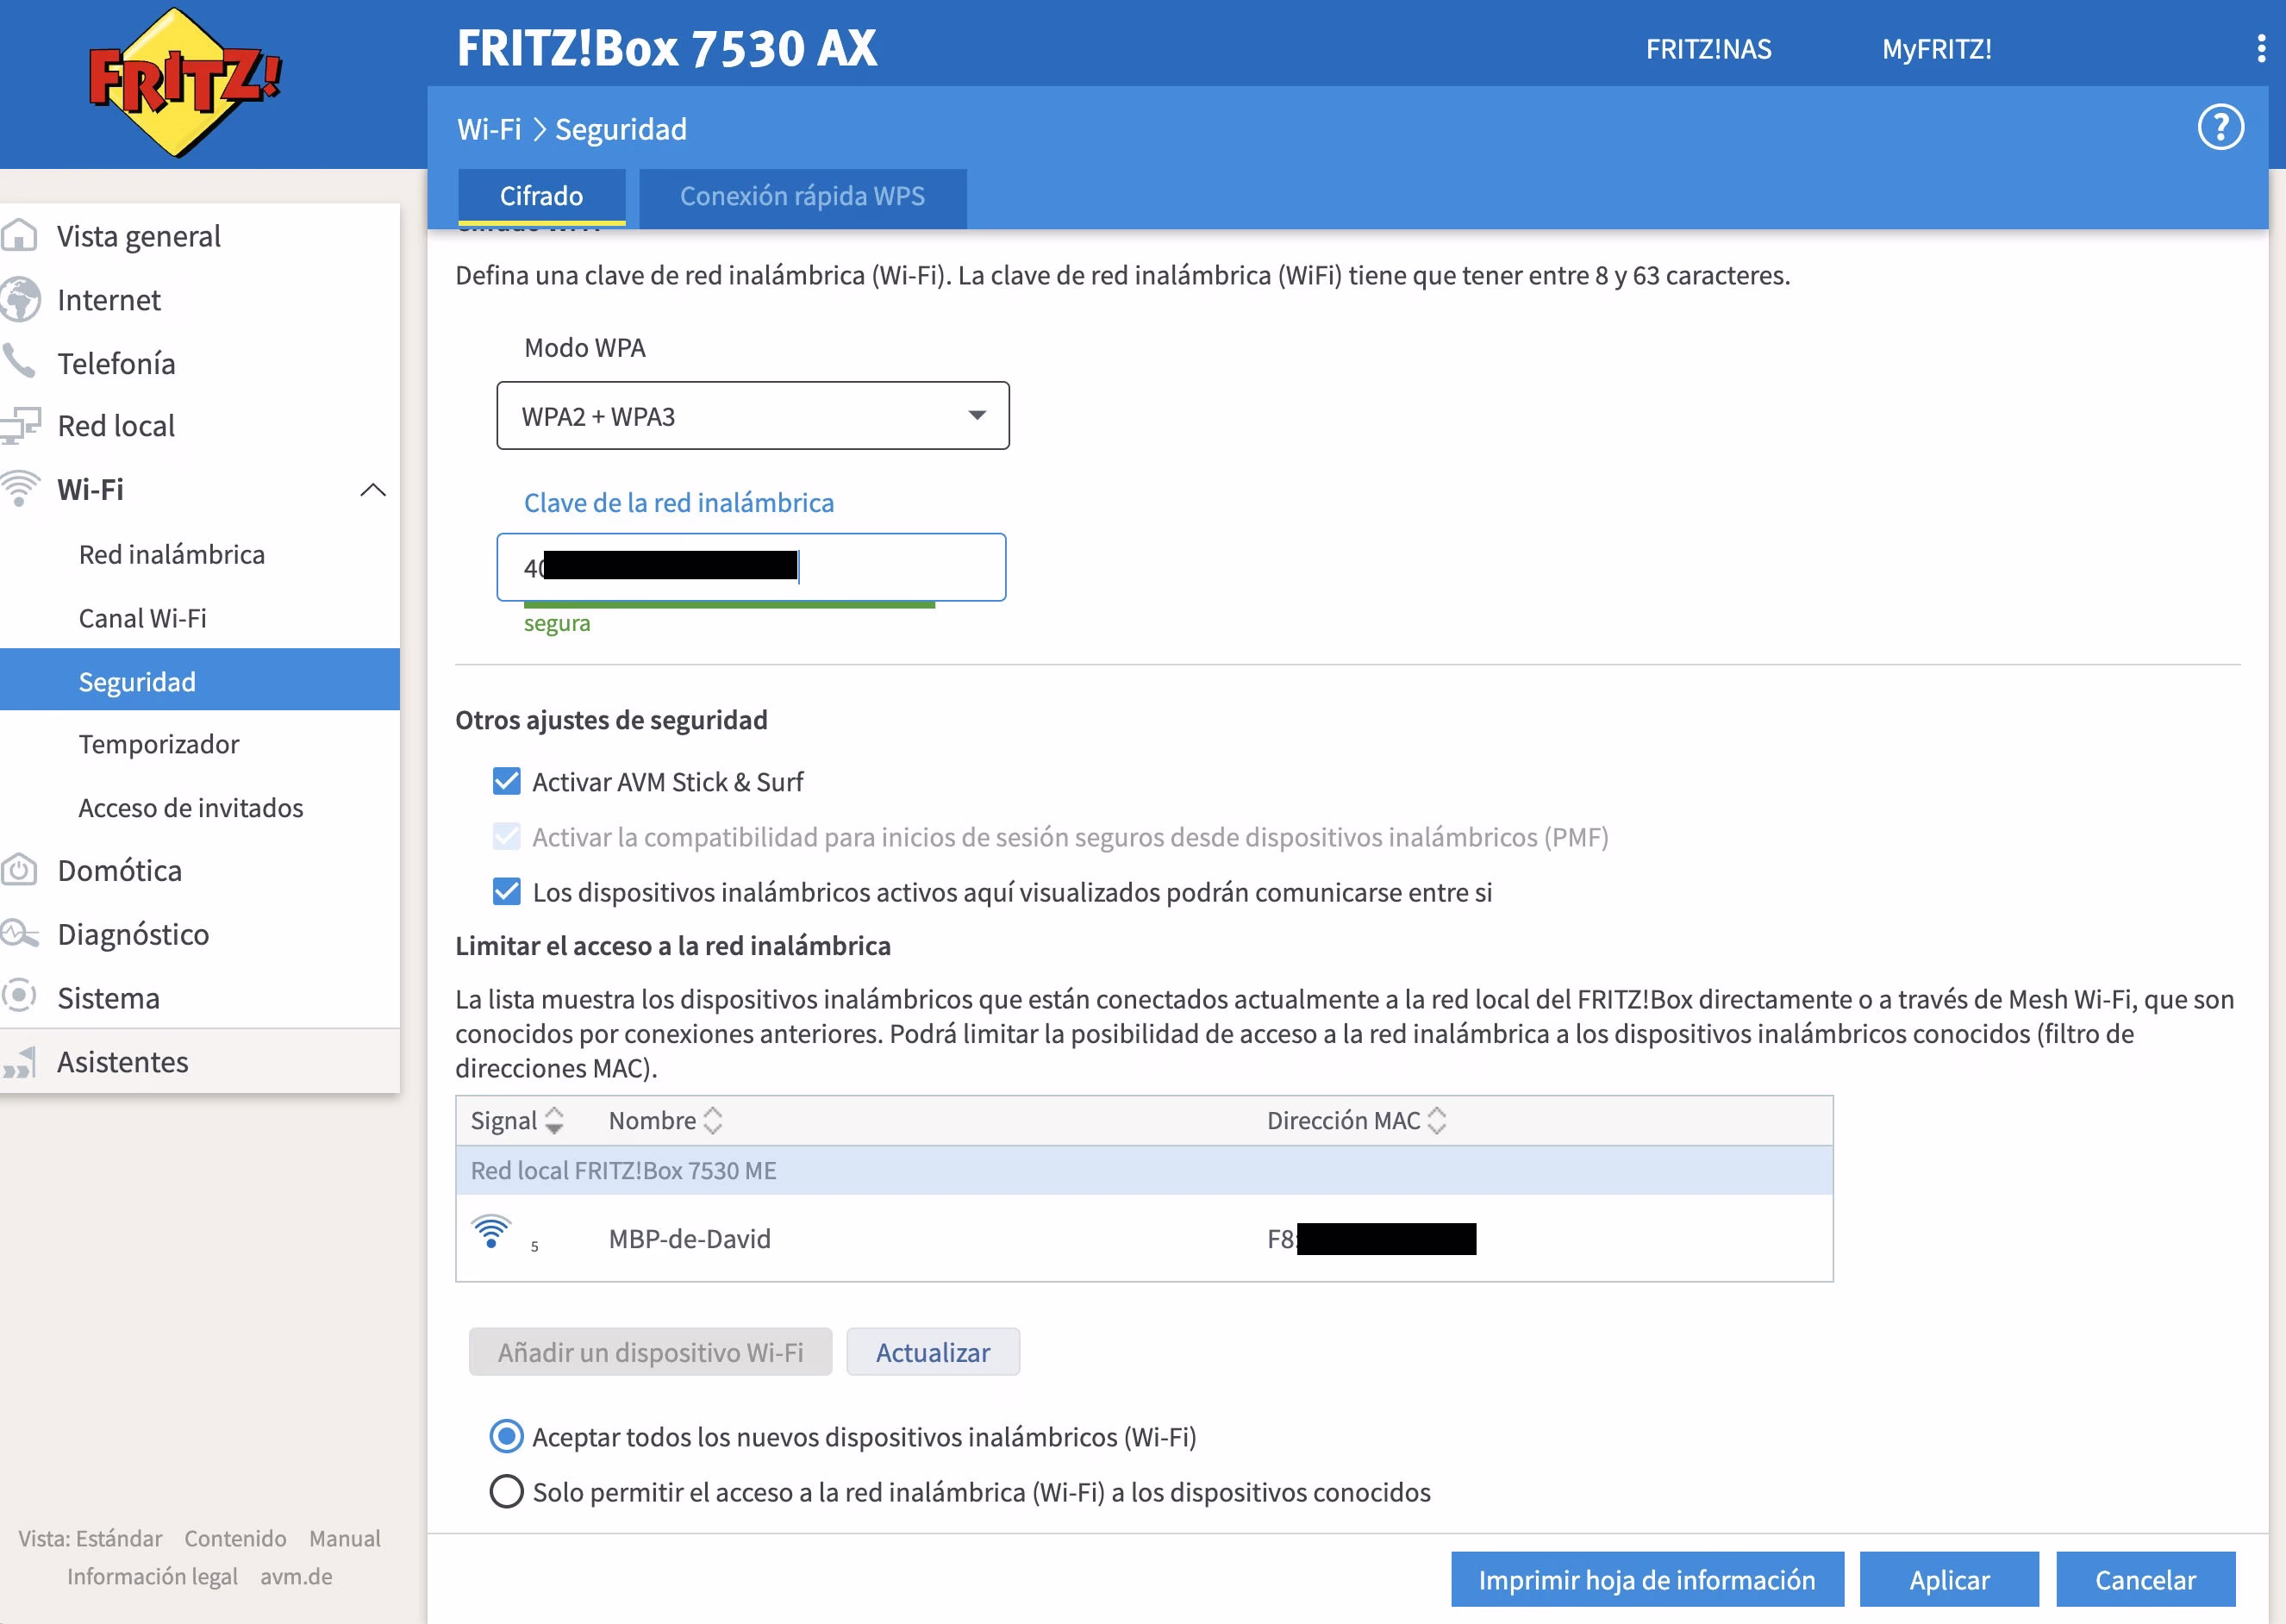Click Imprimir hoja de información button
The image size is (2286, 1624).
tap(1647, 1580)
